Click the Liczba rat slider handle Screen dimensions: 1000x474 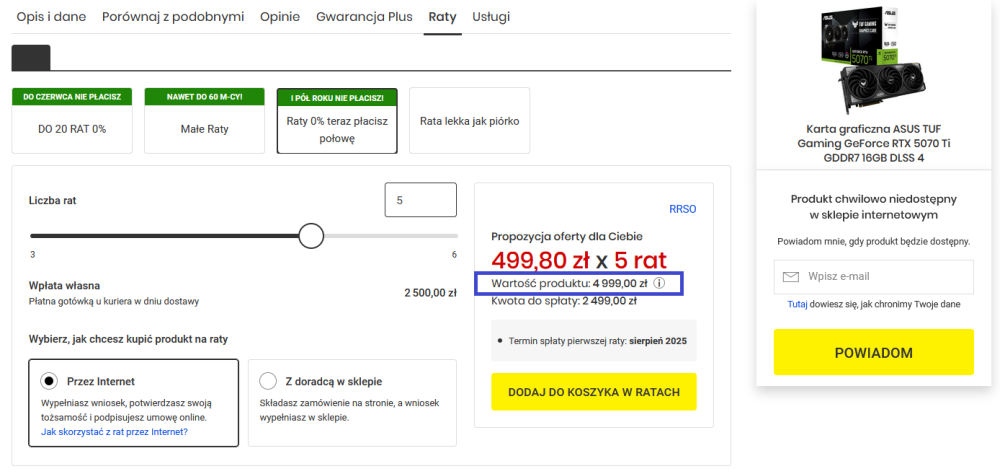pos(311,235)
